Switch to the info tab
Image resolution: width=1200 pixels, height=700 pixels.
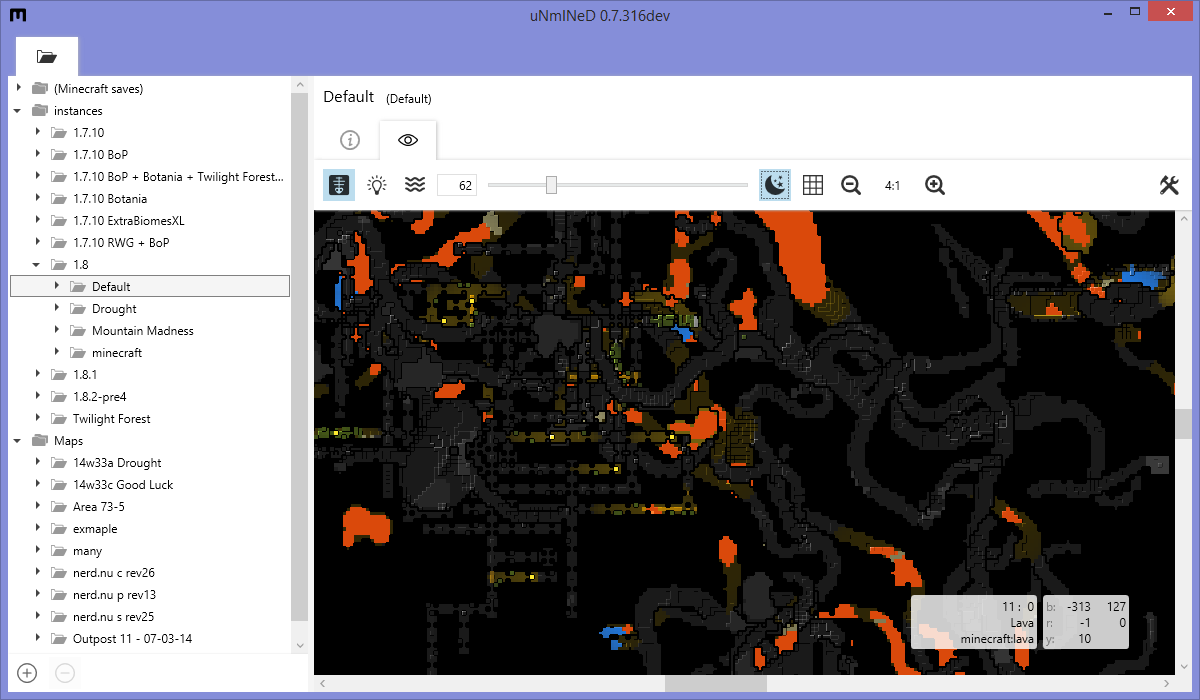[350, 140]
